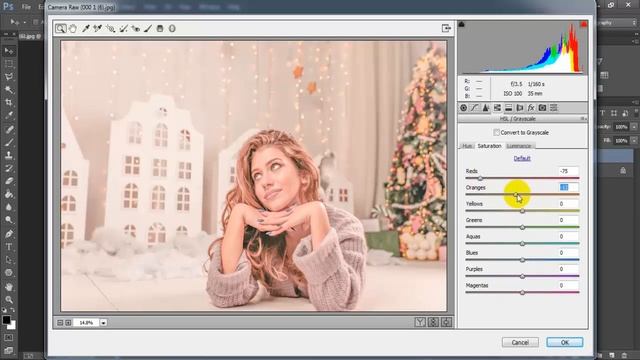640x360 pixels.
Task: Click the zoom percentage field
Action: pyautogui.click(x=86, y=323)
